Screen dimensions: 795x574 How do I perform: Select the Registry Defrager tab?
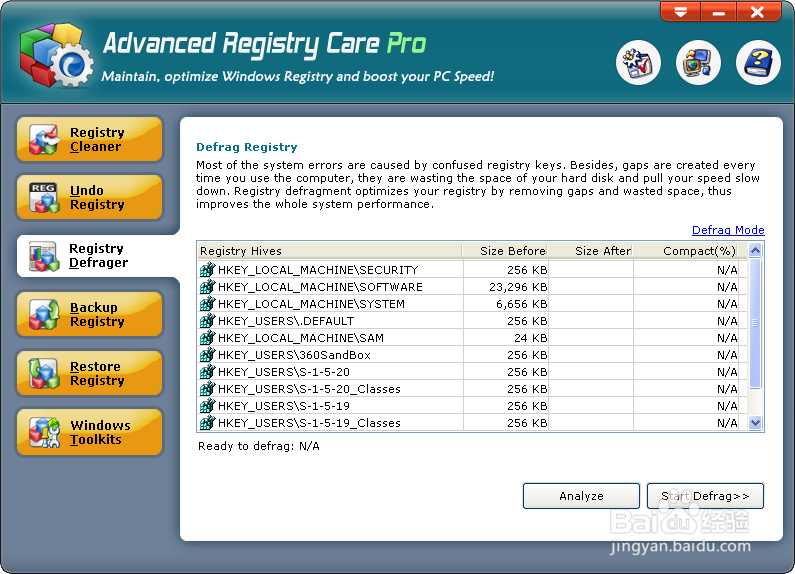(96, 256)
